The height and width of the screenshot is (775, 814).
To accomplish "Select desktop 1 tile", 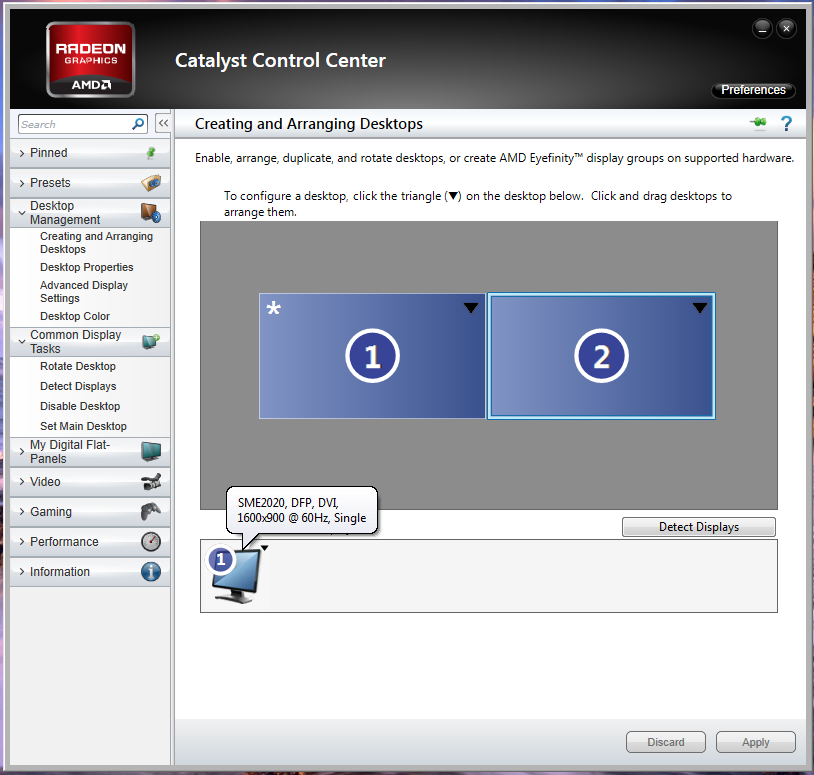I will pyautogui.click(x=372, y=356).
